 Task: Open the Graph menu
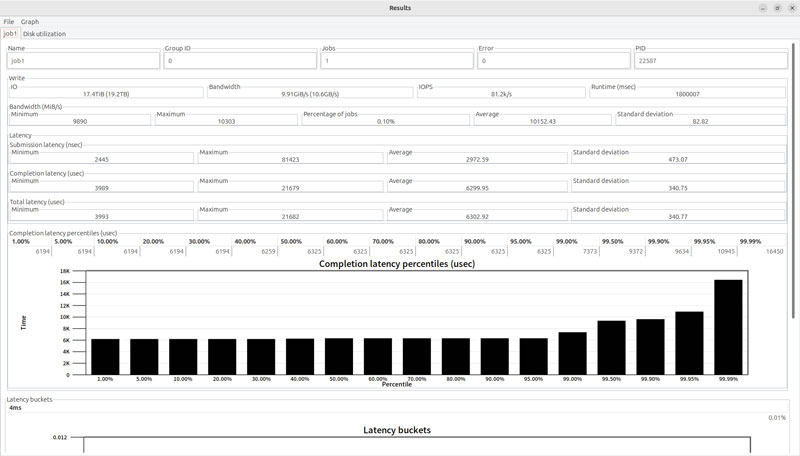pos(30,21)
